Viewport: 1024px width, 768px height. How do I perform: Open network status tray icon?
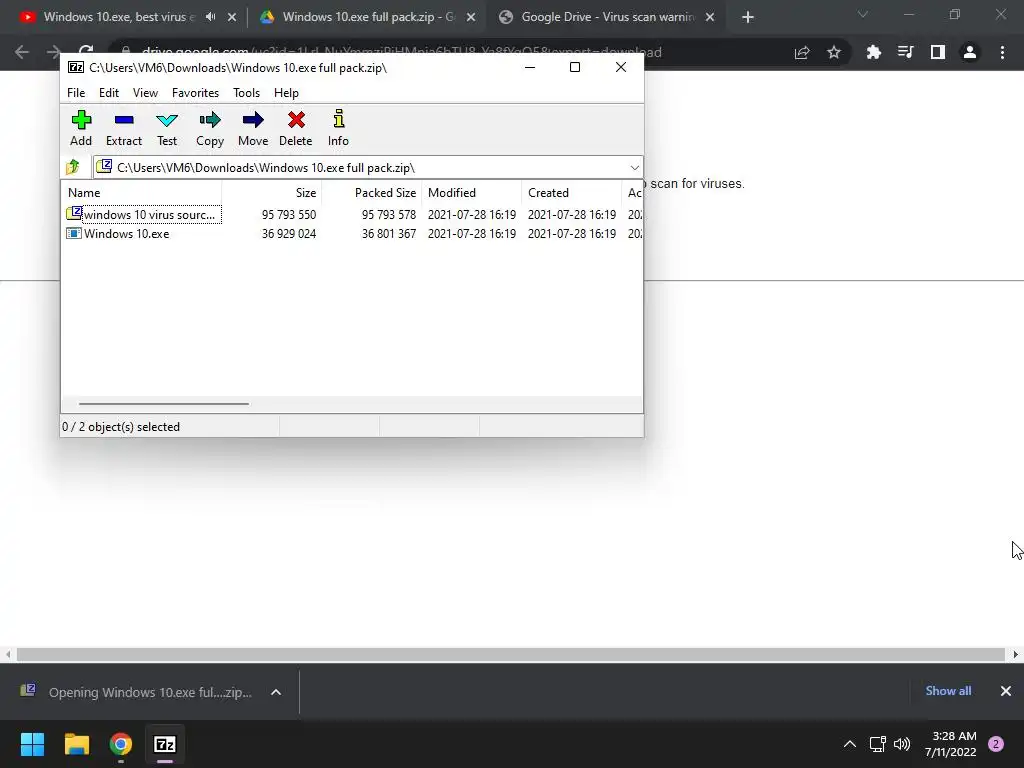pyautogui.click(x=877, y=744)
